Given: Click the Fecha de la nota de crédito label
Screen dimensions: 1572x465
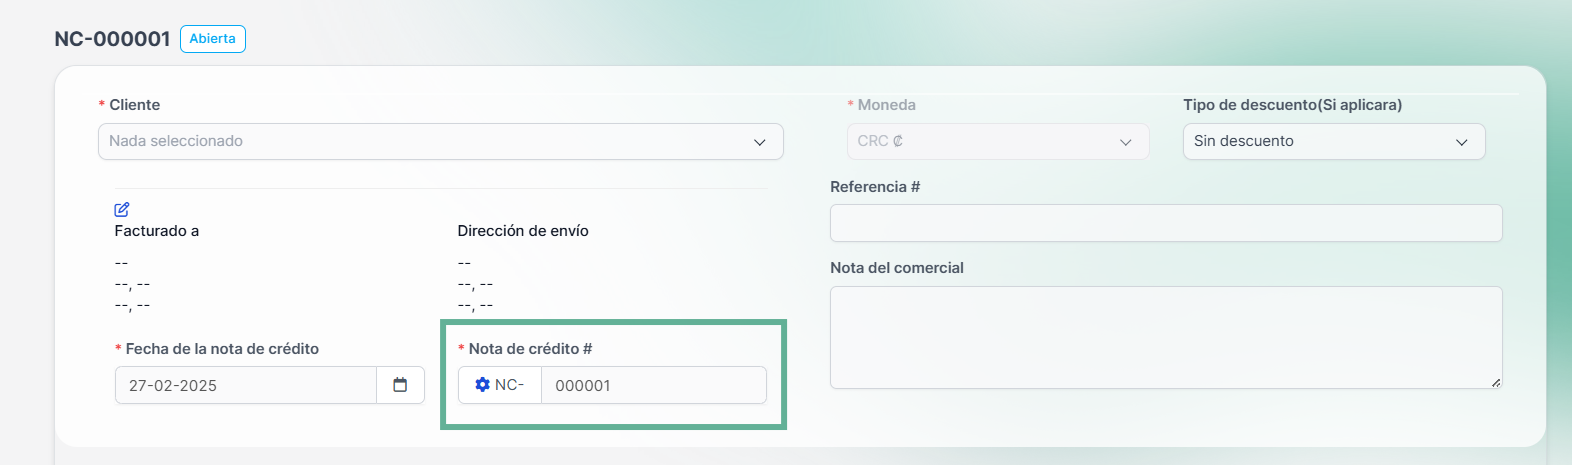Looking at the screenshot, I should (x=222, y=349).
